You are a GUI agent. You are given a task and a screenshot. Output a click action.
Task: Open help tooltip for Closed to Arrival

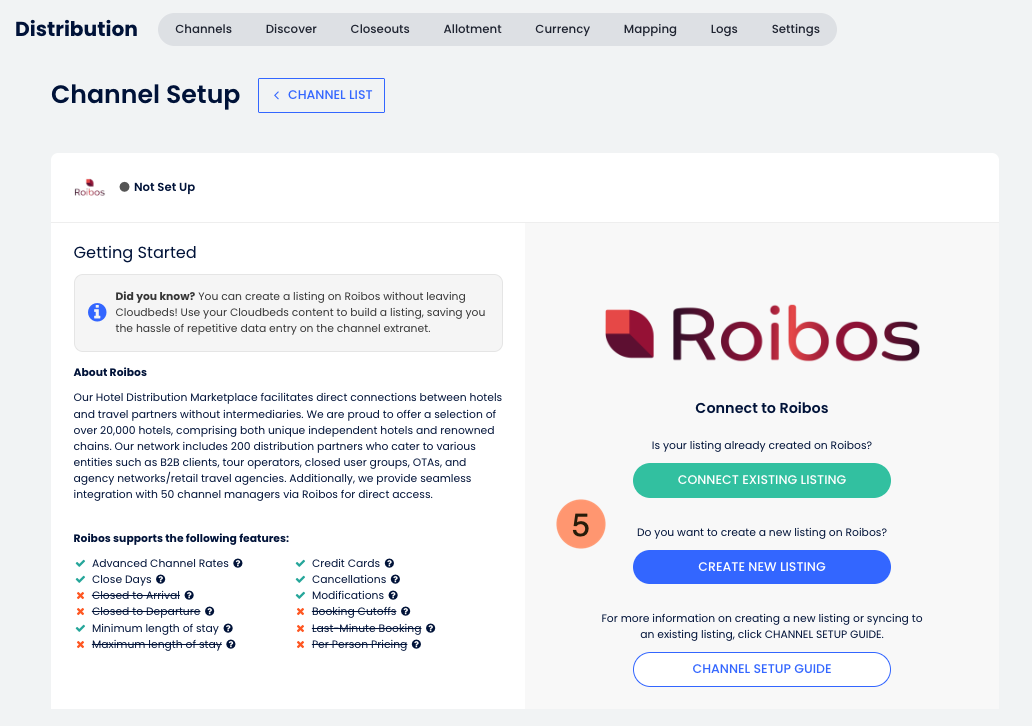coord(189,595)
